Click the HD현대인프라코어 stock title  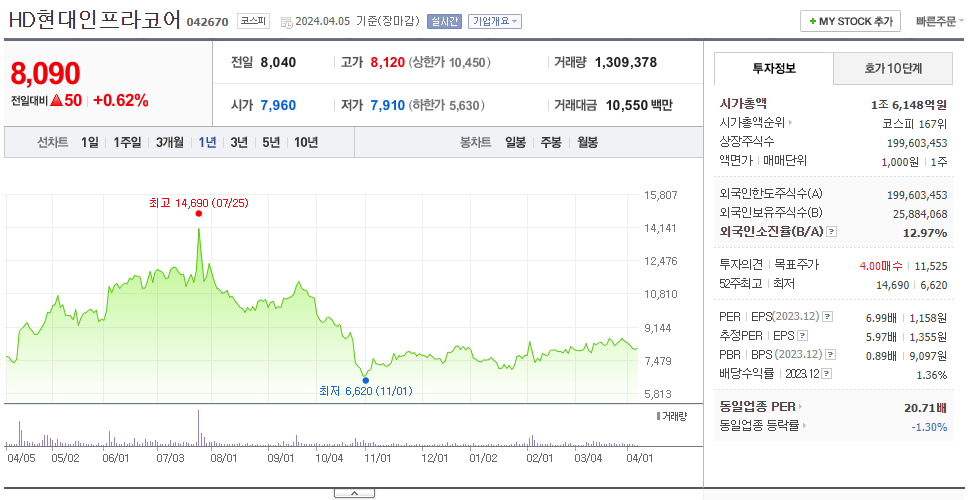click(x=95, y=20)
